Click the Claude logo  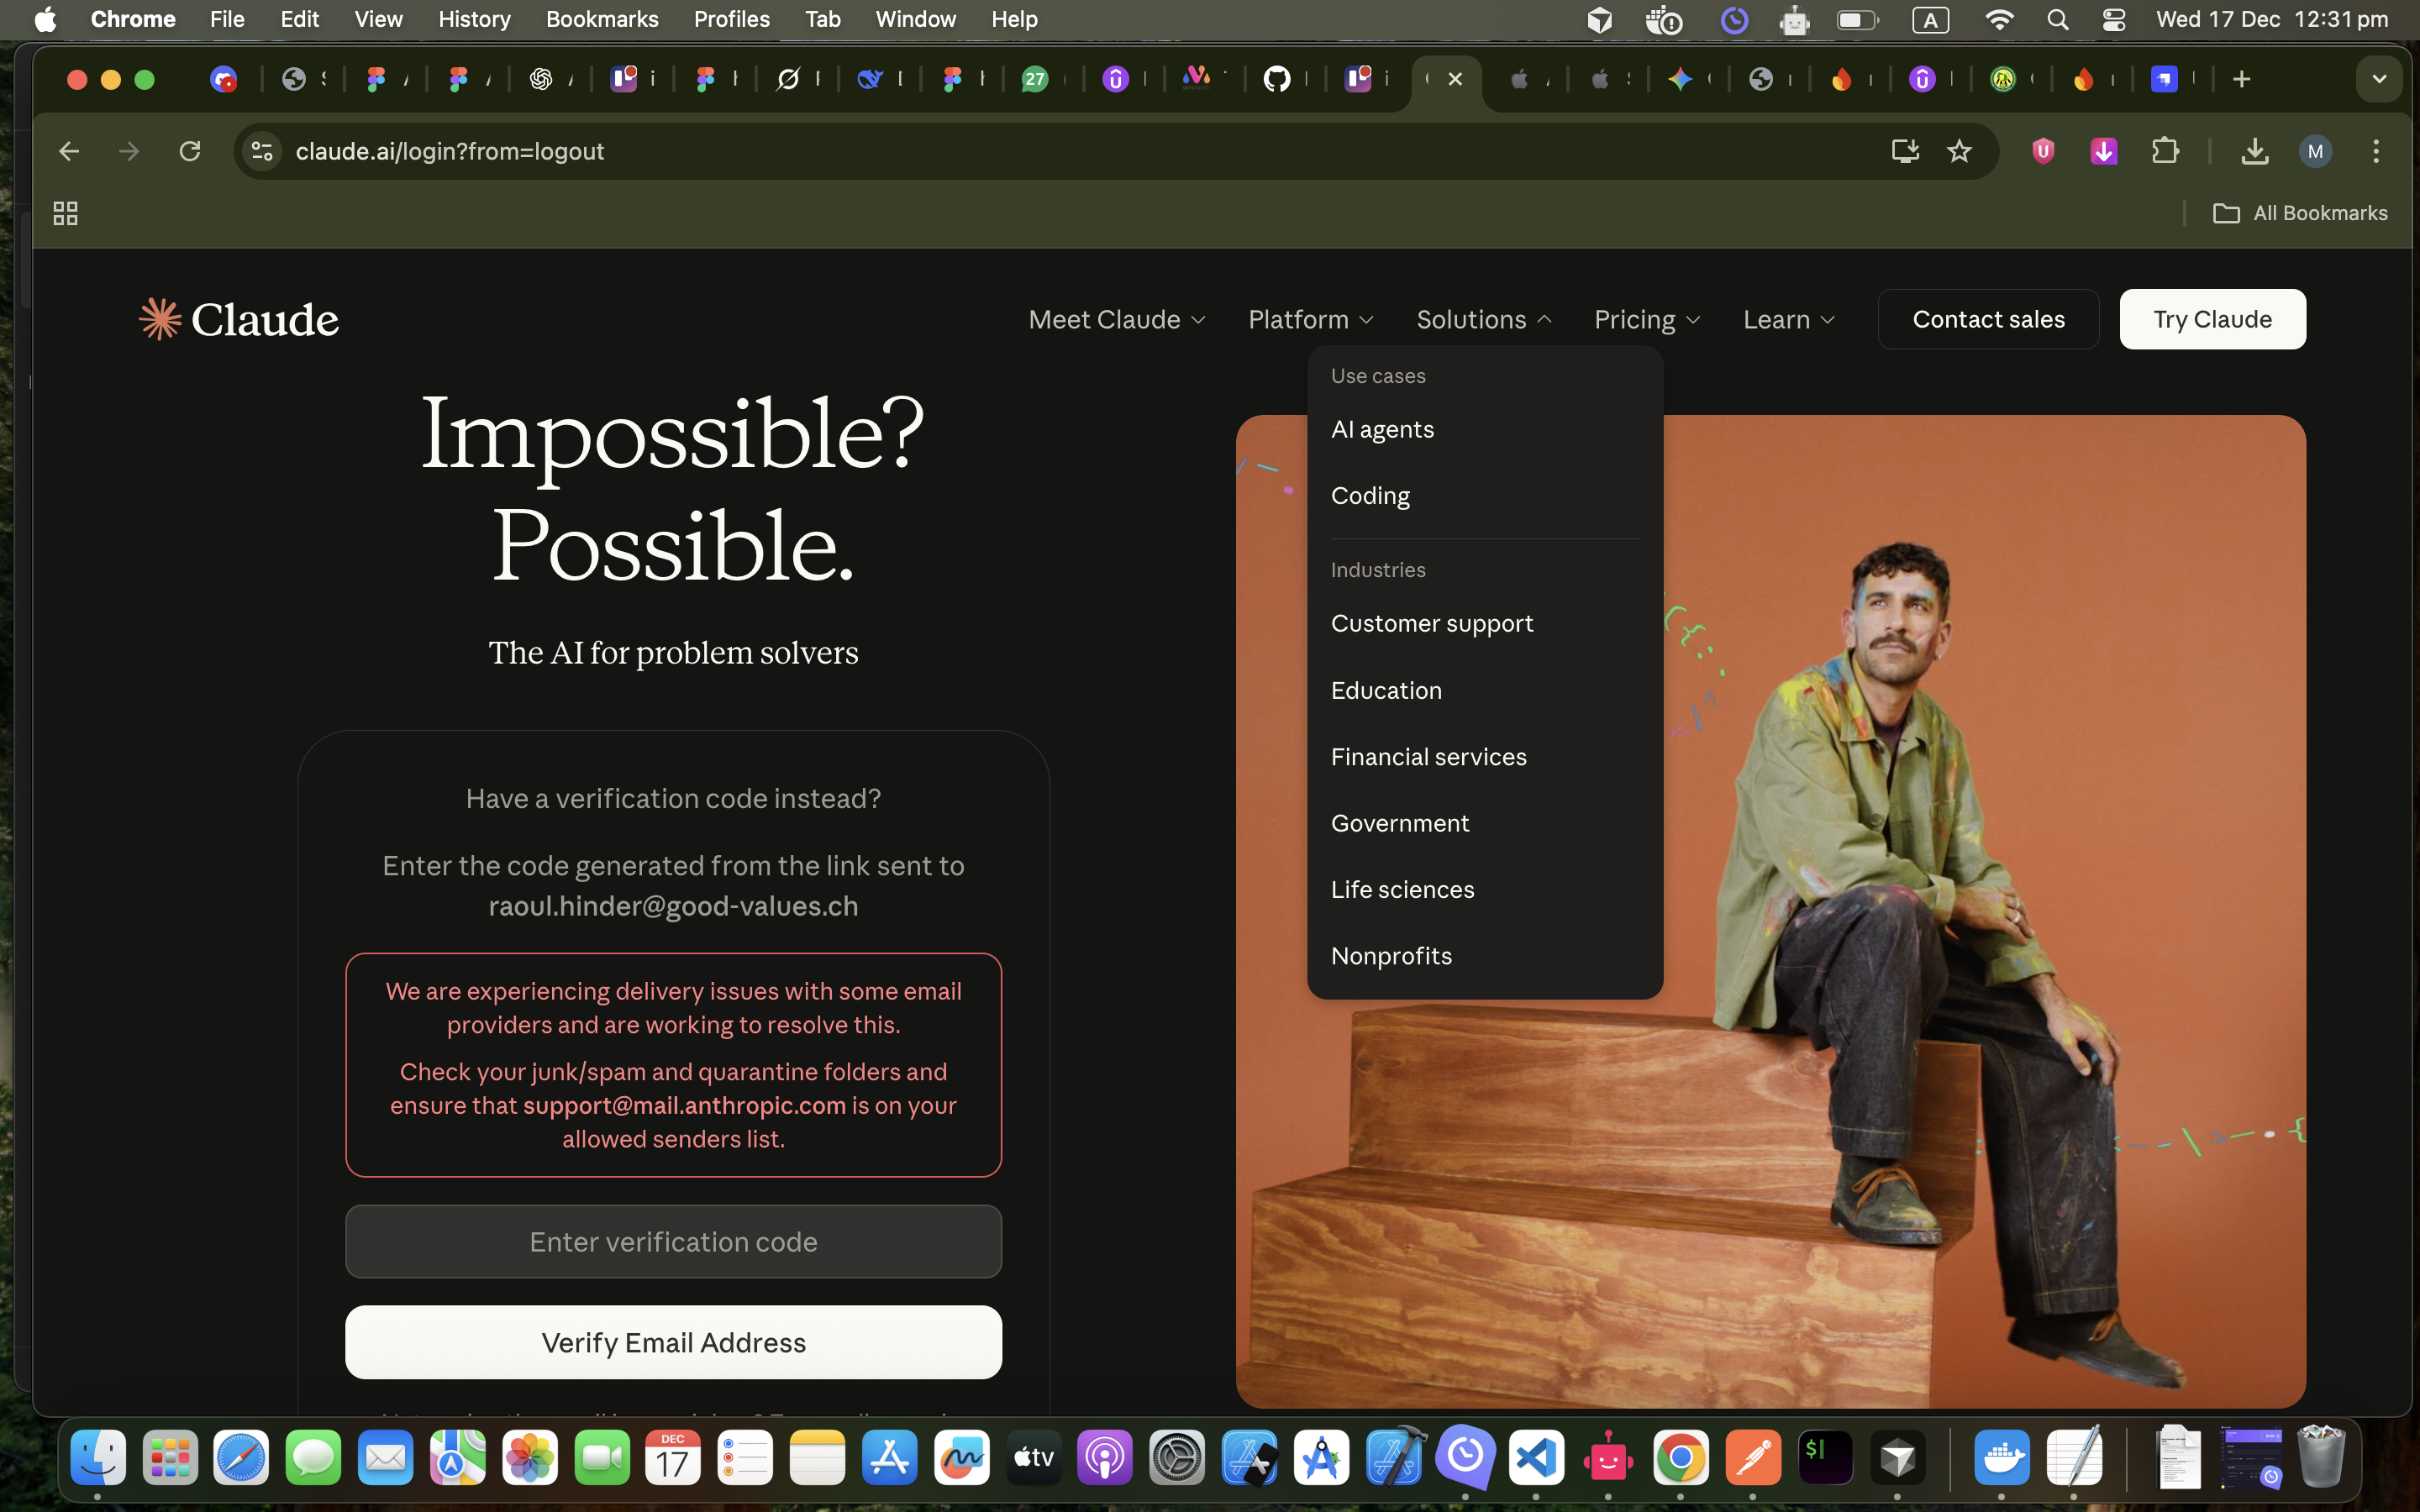click(239, 319)
